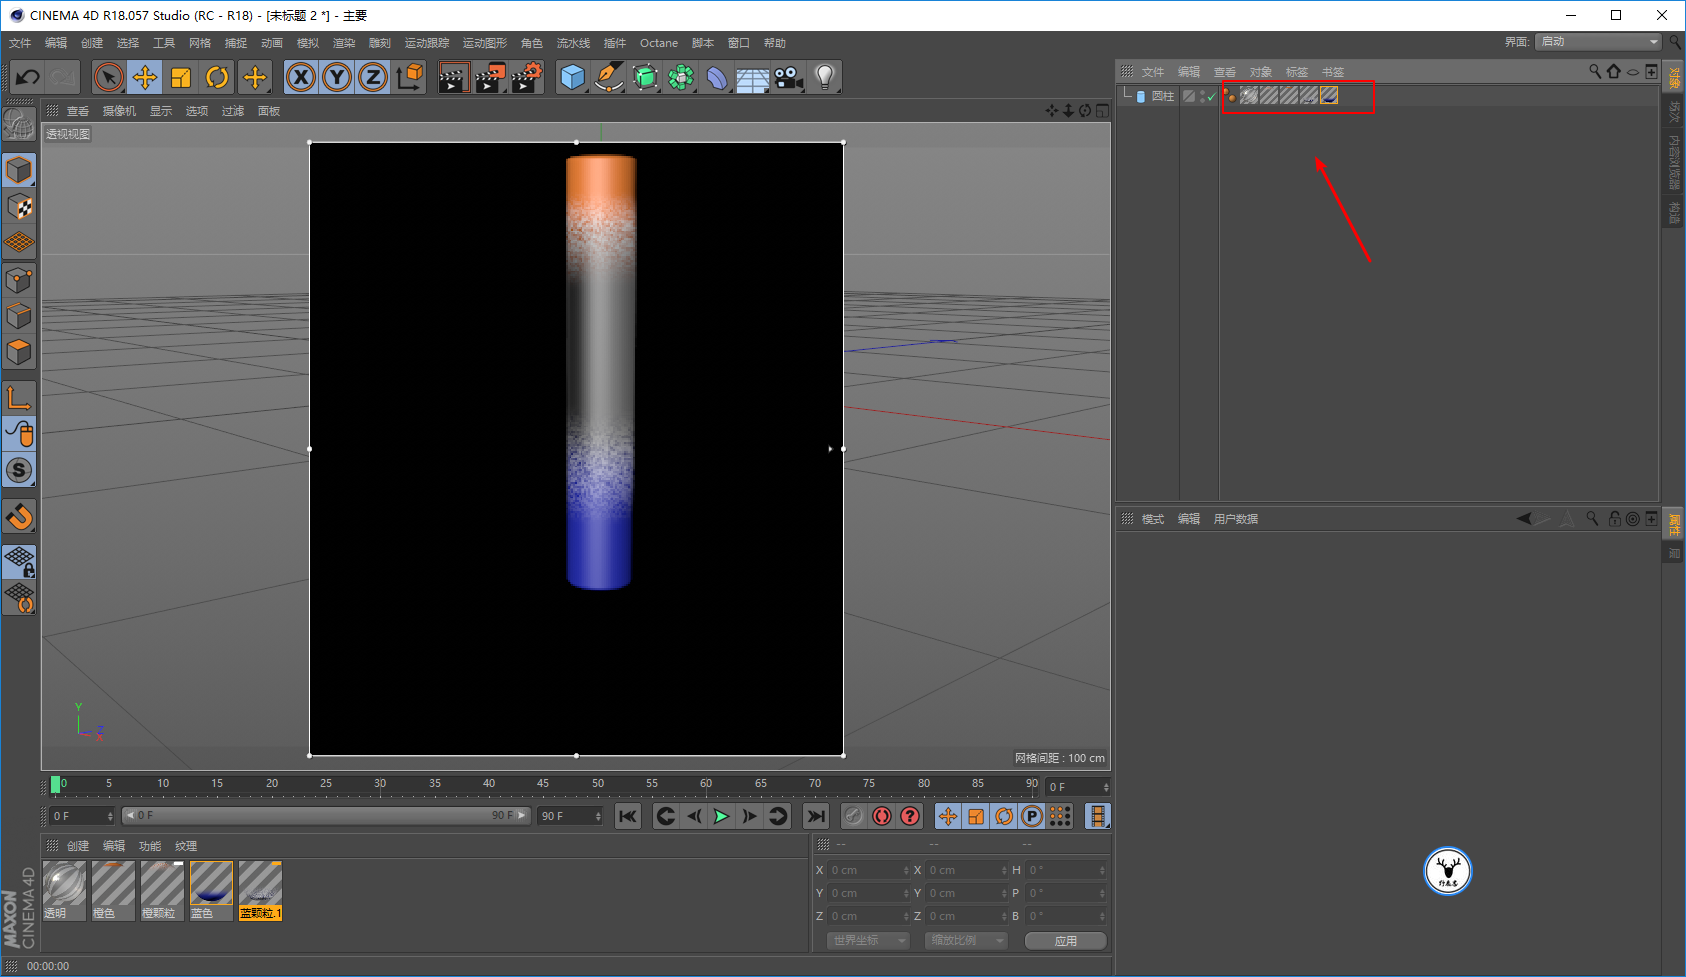The width and height of the screenshot is (1686, 977).
Task: Play the animation forward
Action: pyautogui.click(x=721, y=817)
